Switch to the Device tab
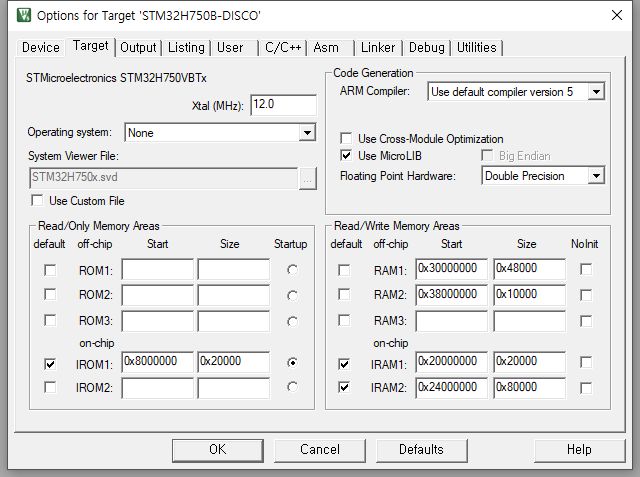Image resolution: width=640 pixels, height=477 pixels. coord(41,47)
